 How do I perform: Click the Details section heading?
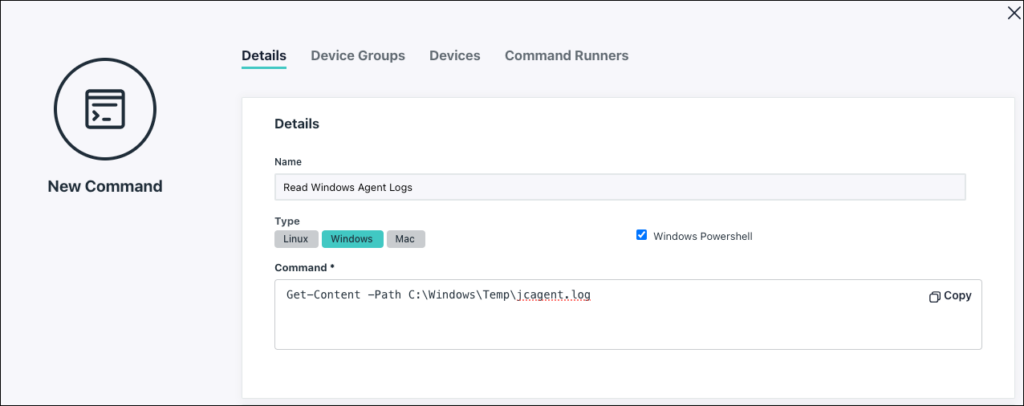point(297,124)
